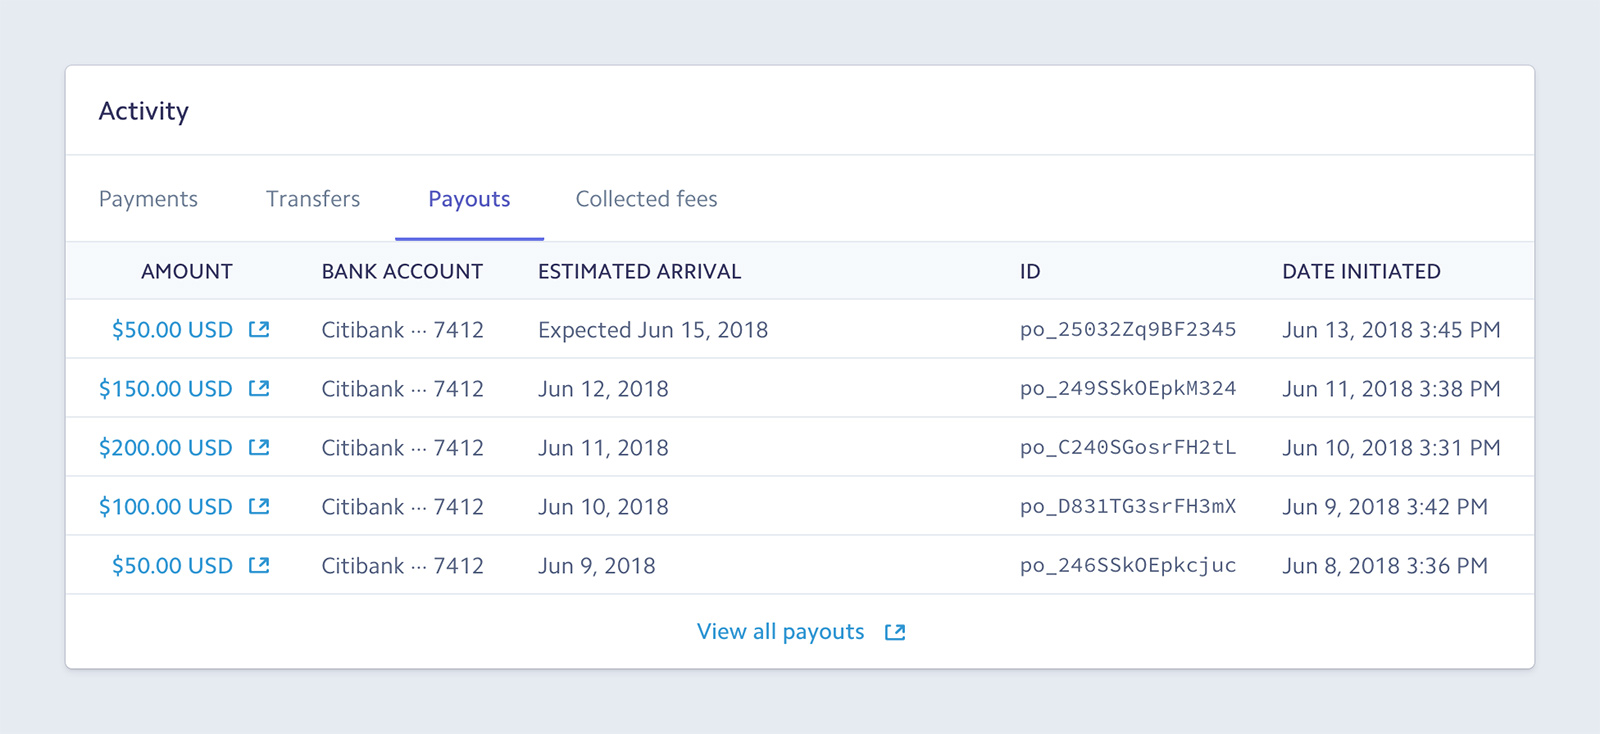Click the Date Initiated column header
The image size is (1600, 734).
(x=1361, y=272)
